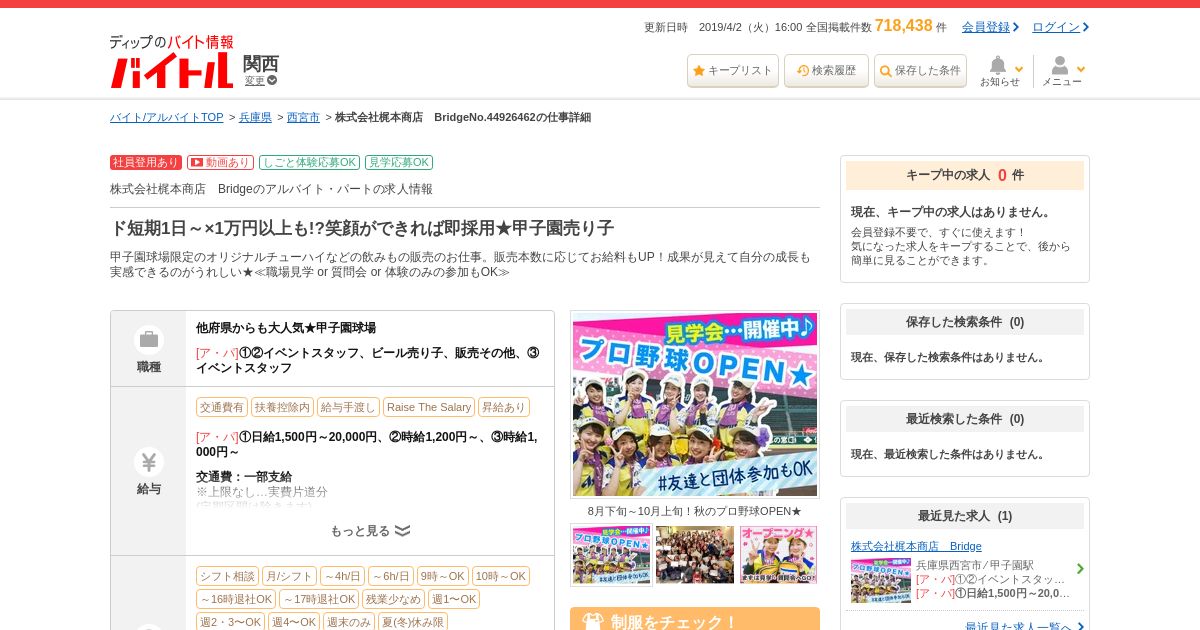Click the 保存した検索条件 (0) header
Image resolution: width=1200 pixels, height=630 pixels.
pos(965,322)
